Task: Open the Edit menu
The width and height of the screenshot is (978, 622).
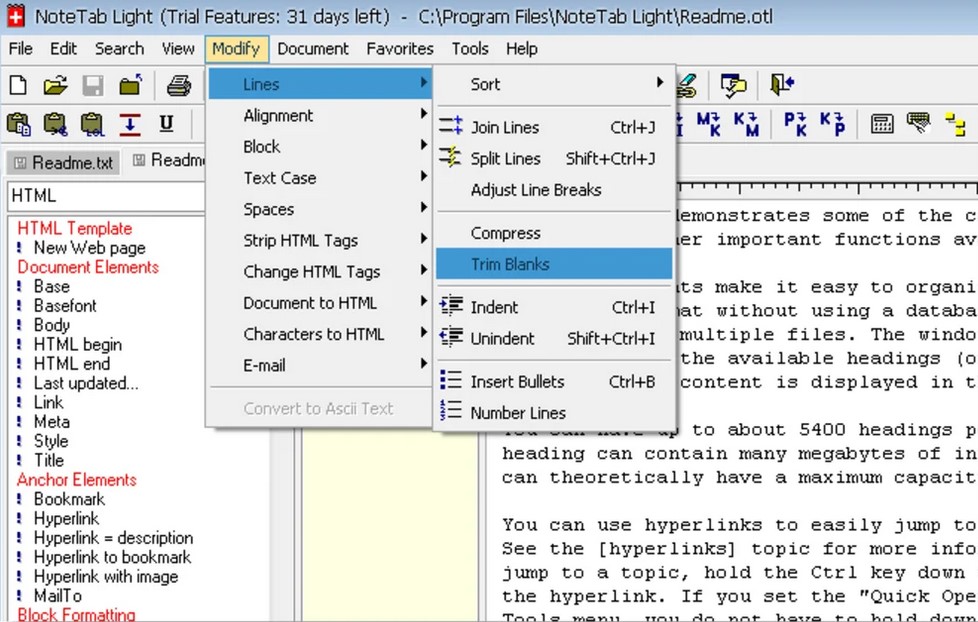Action: 64,49
